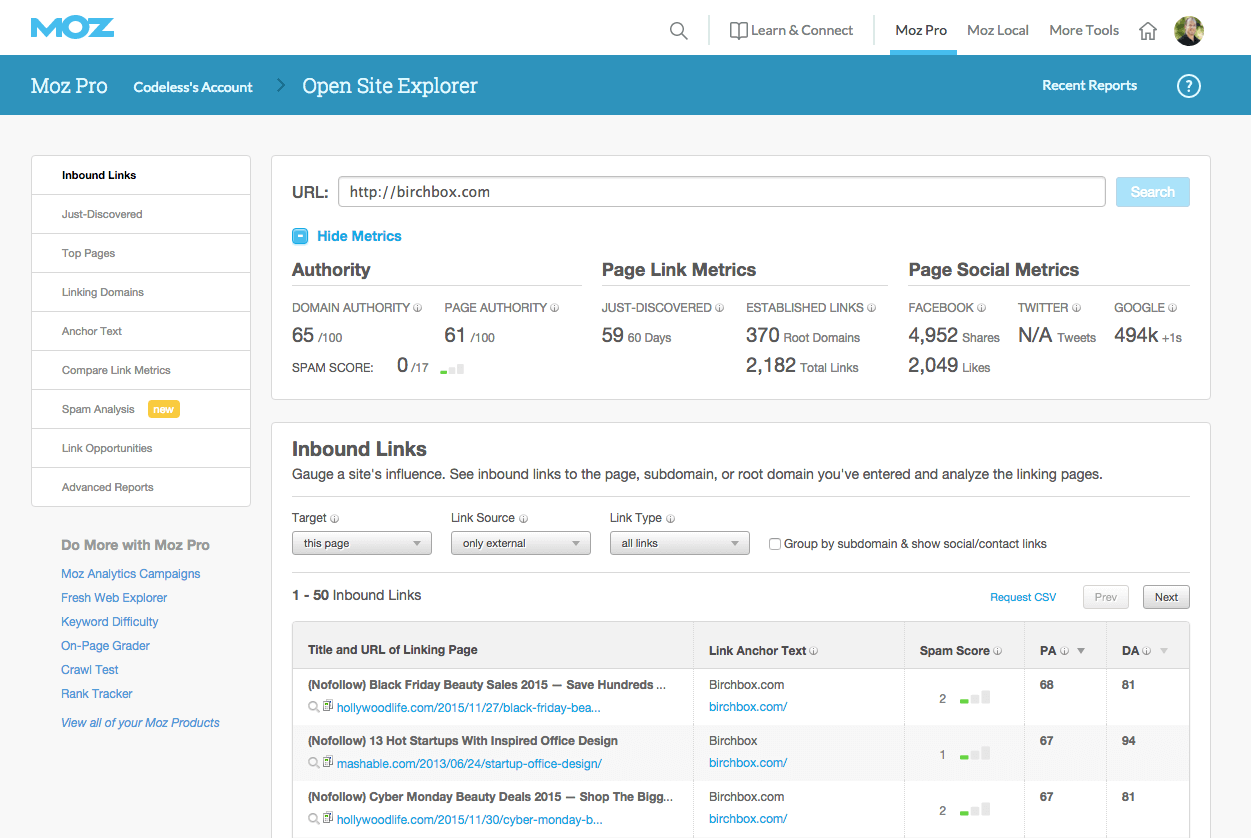The width and height of the screenshot is (1251, 838).
Task: Enable Group by subdomain checkbox
Action: click(x=775, y=544)
